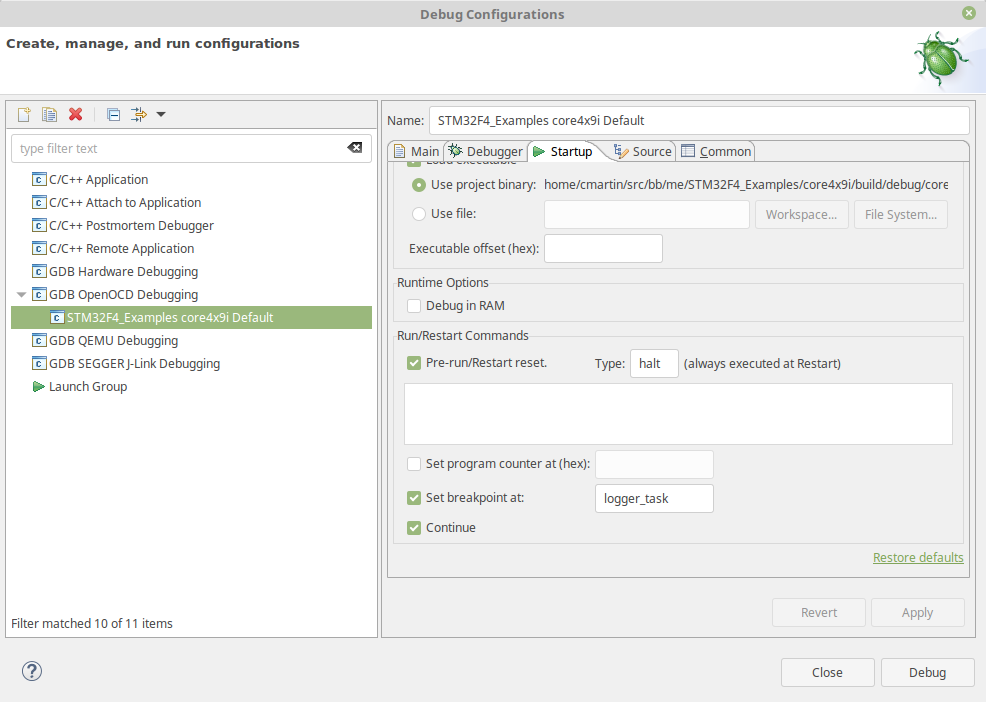The image size is (986, 702).
Task: Click the Restore defaults link
Action: point(918,557)
